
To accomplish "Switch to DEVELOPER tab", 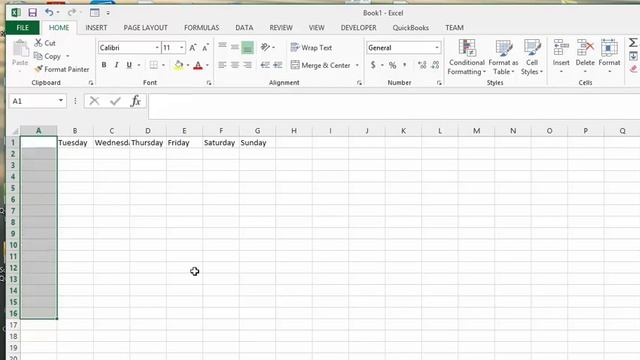I will tap(359, 28).
